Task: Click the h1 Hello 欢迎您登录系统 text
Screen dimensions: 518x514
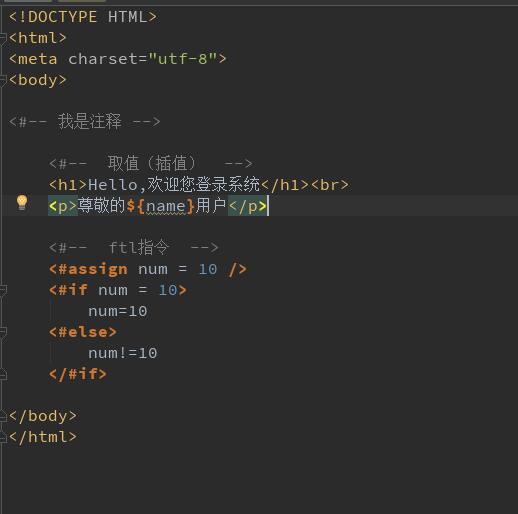Action: coord(174,185)
